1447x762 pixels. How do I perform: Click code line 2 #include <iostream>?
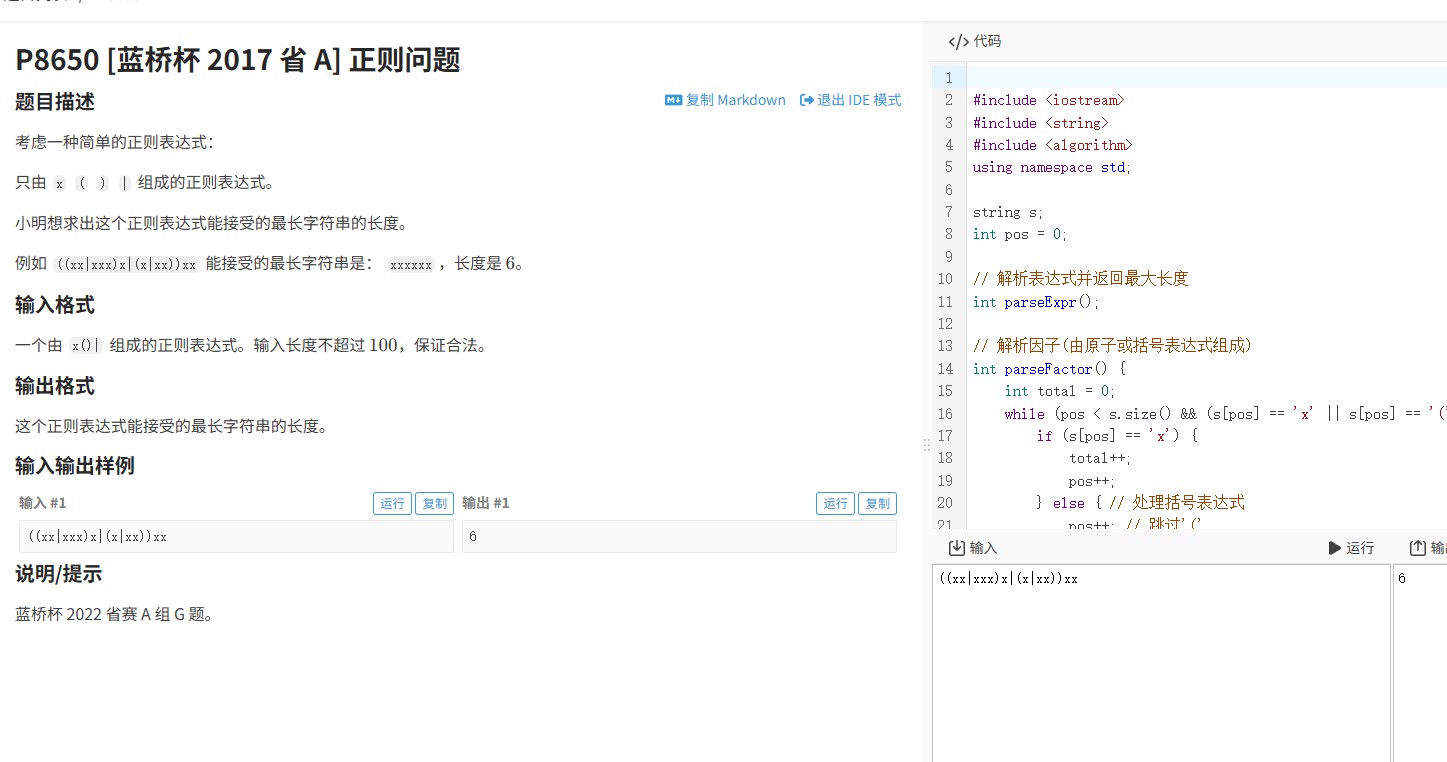coord(1048,100)
